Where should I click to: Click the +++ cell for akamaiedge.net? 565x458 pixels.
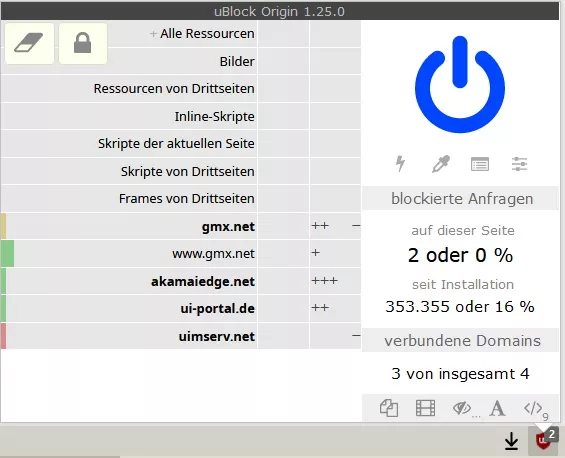[x=335, y=281]
